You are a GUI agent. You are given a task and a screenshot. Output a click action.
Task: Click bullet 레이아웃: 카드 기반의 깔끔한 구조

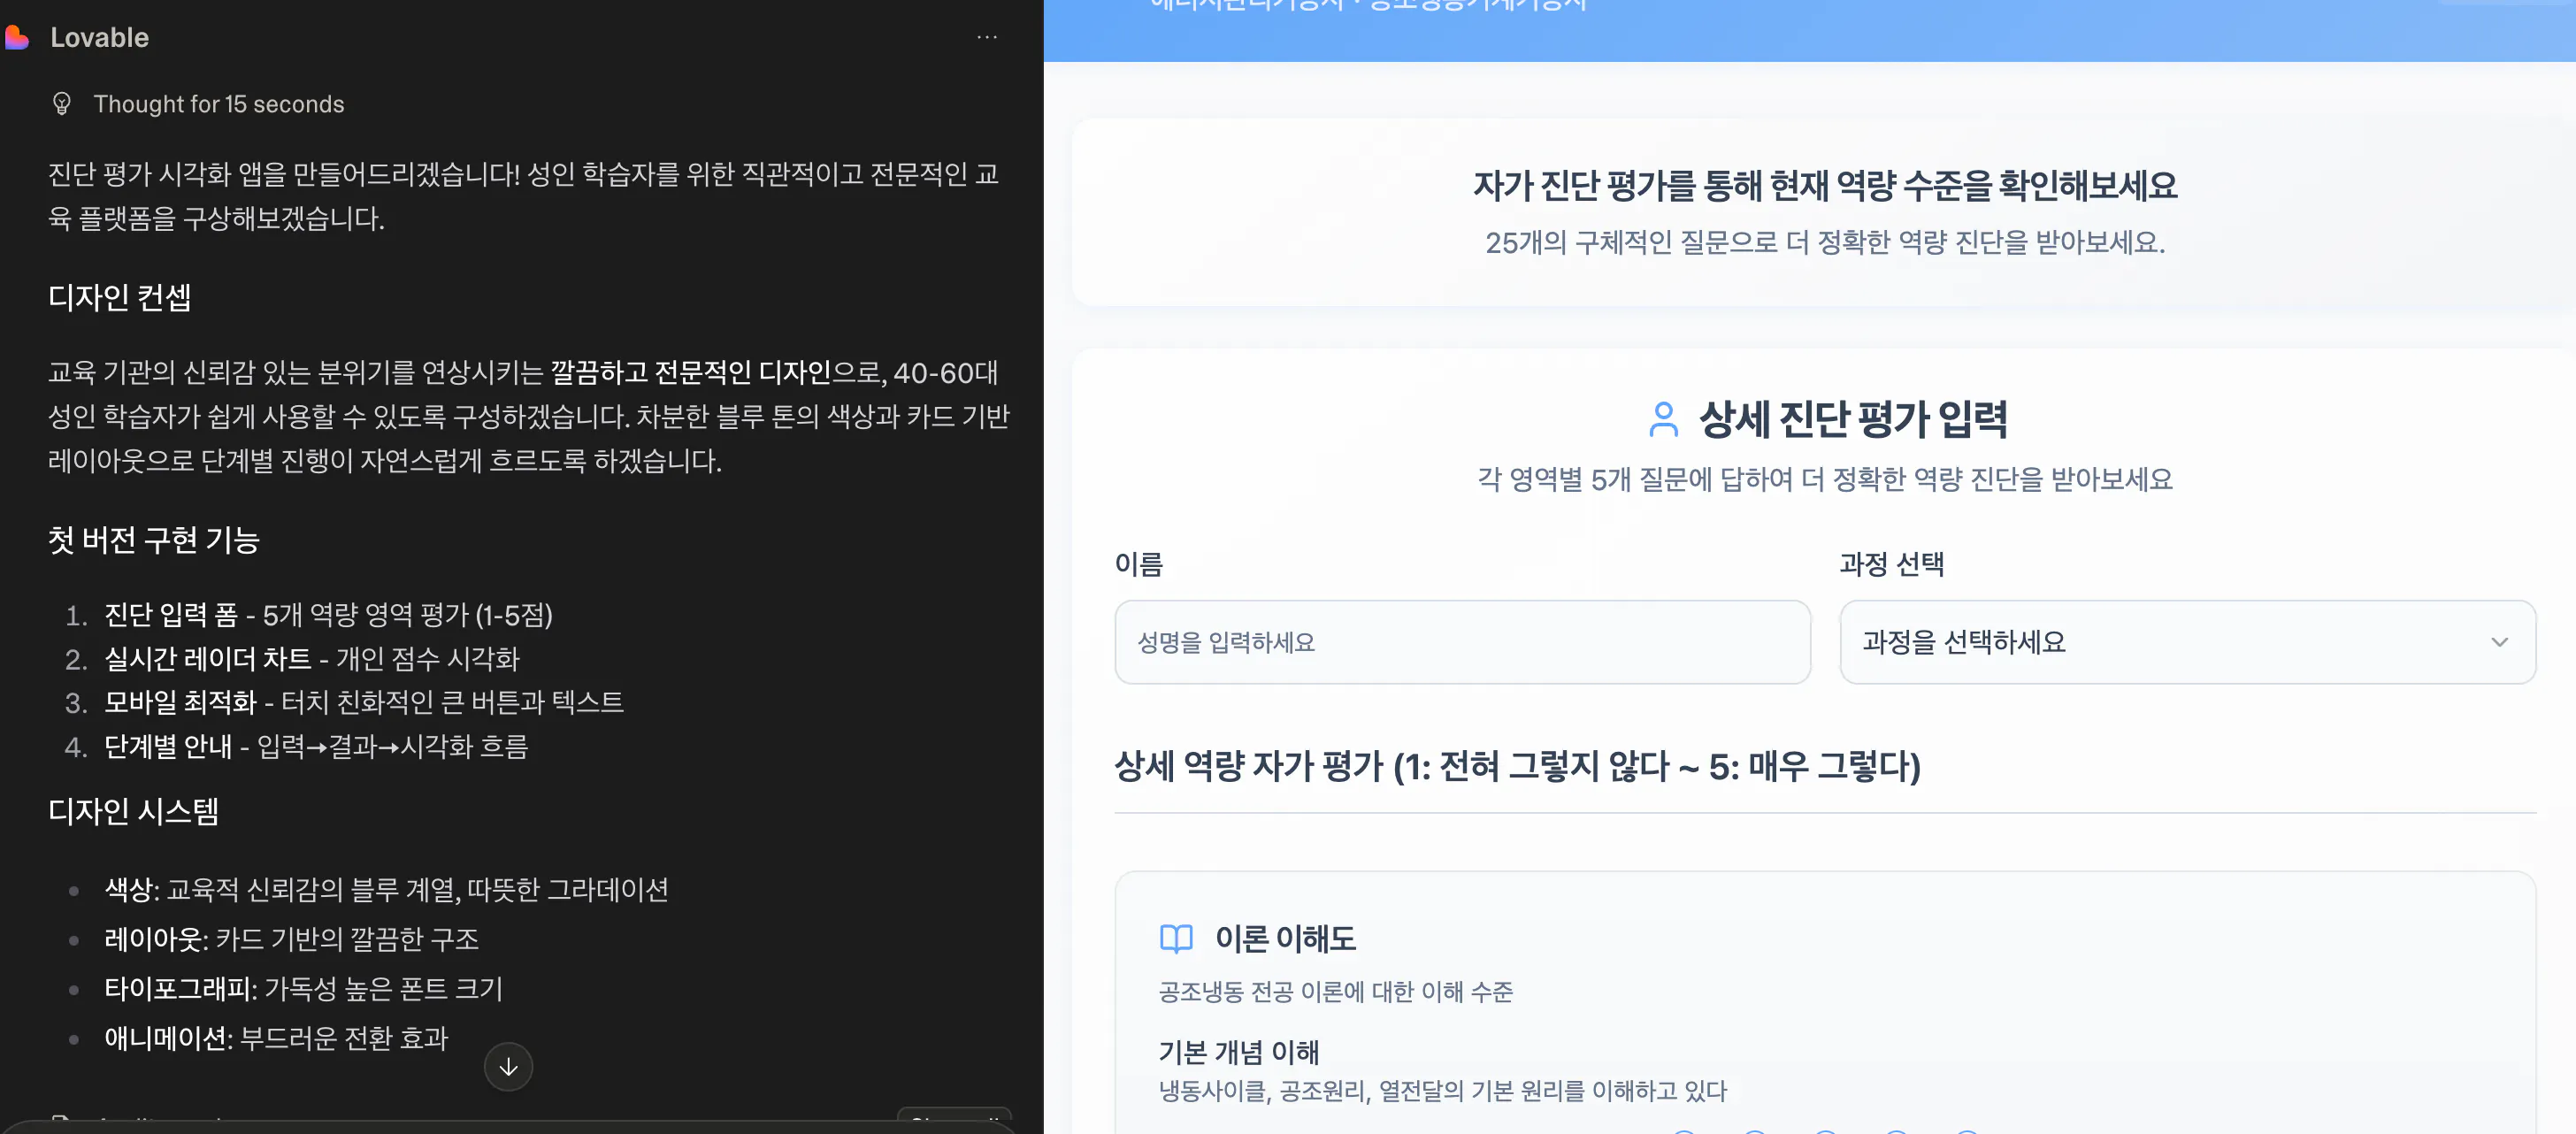point(291,939)
